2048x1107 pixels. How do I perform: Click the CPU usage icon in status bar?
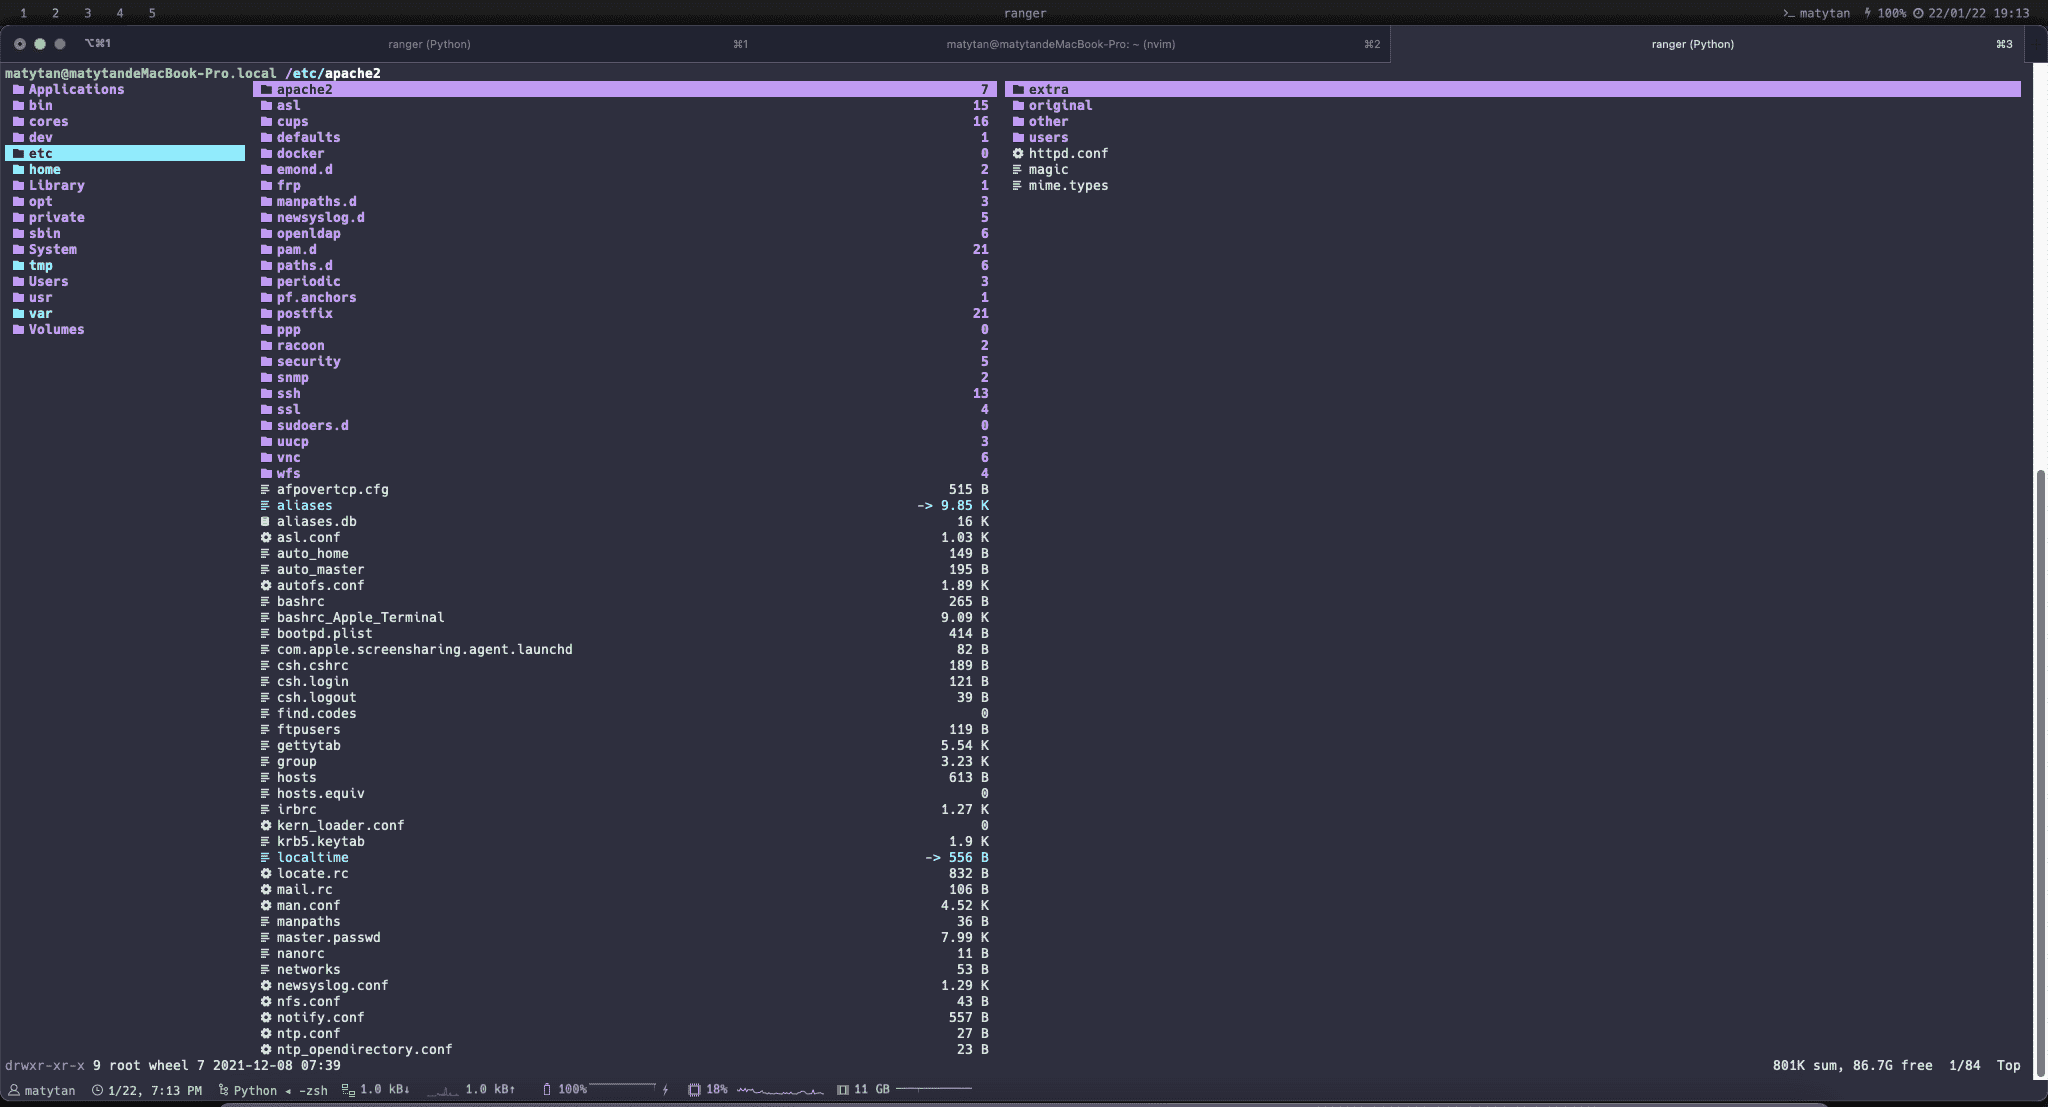(x=694, y=1090)
